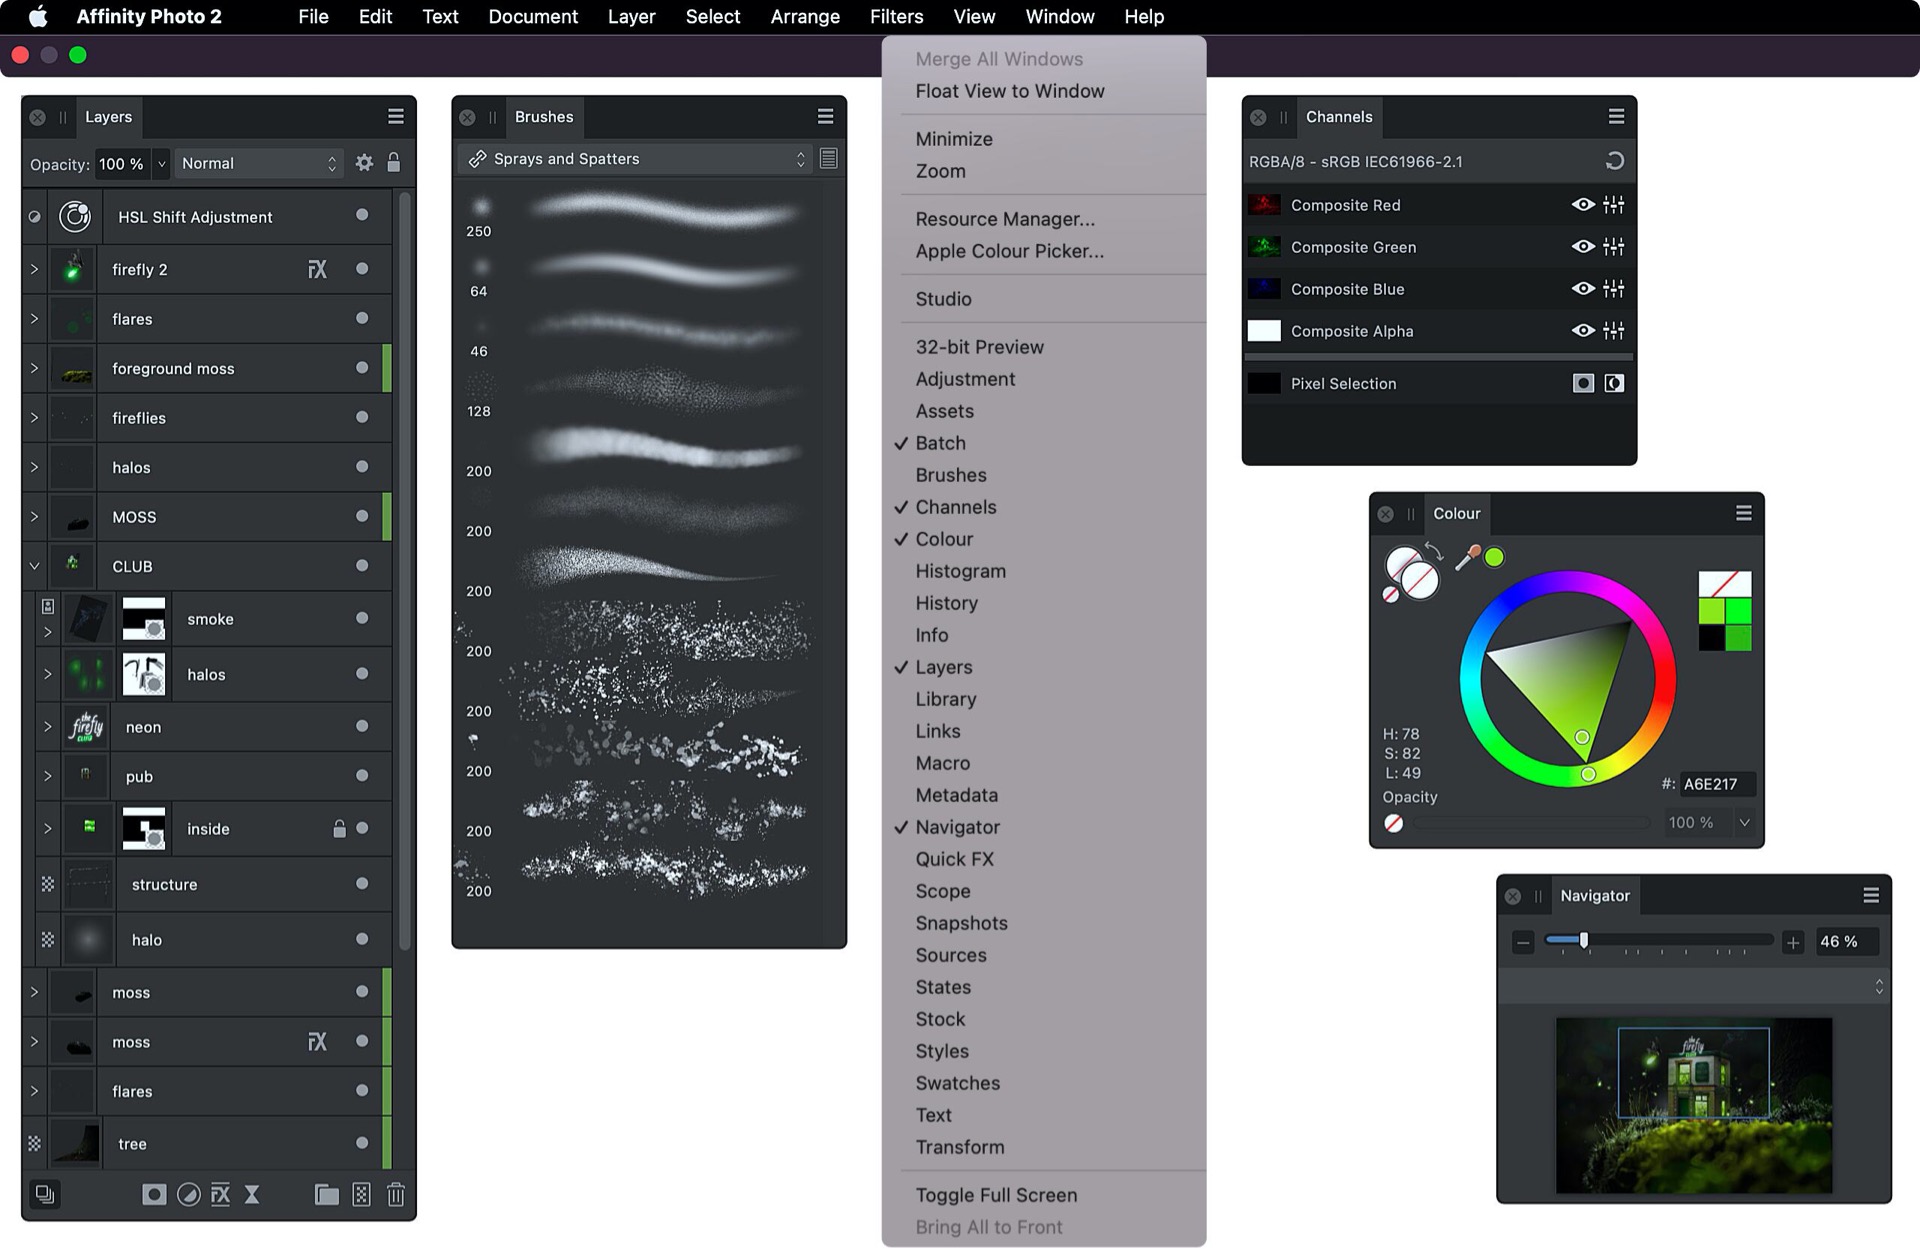
Task: Open the Colour opacity percentage dropdown arrow
Action: pyautogui.click(x=1744, y=822)
